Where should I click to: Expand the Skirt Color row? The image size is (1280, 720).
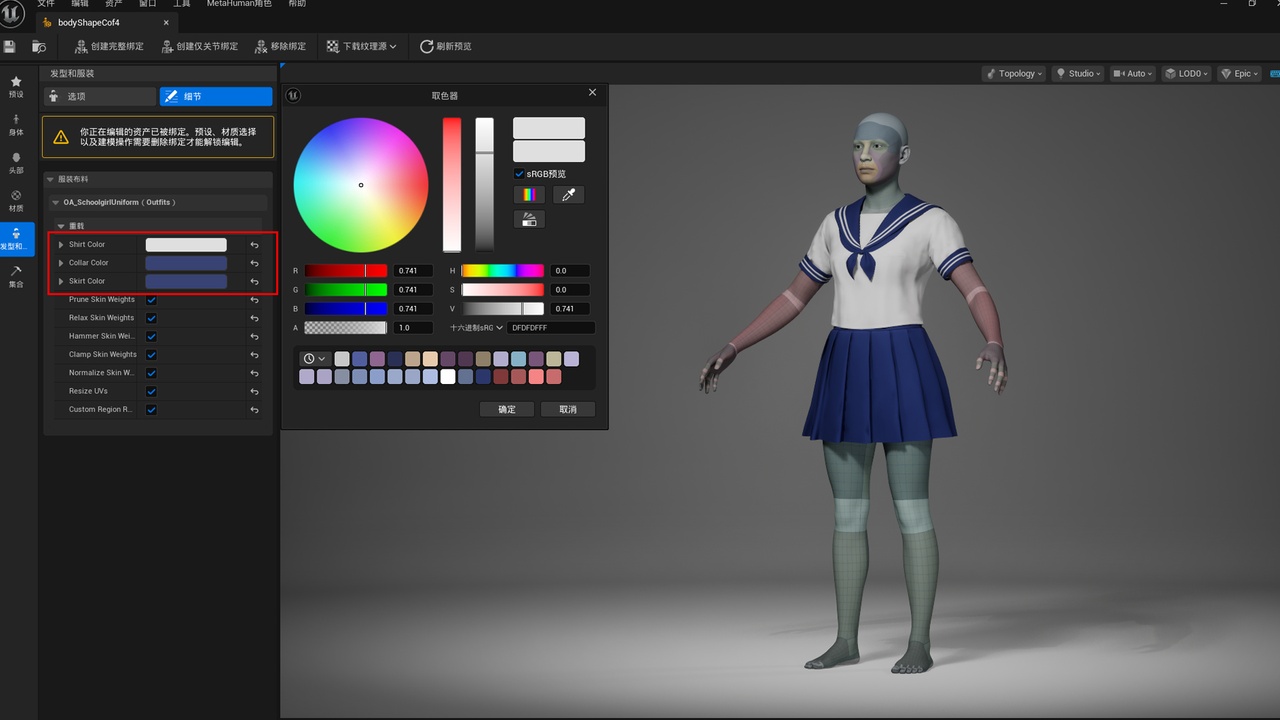tap(61, 281)
